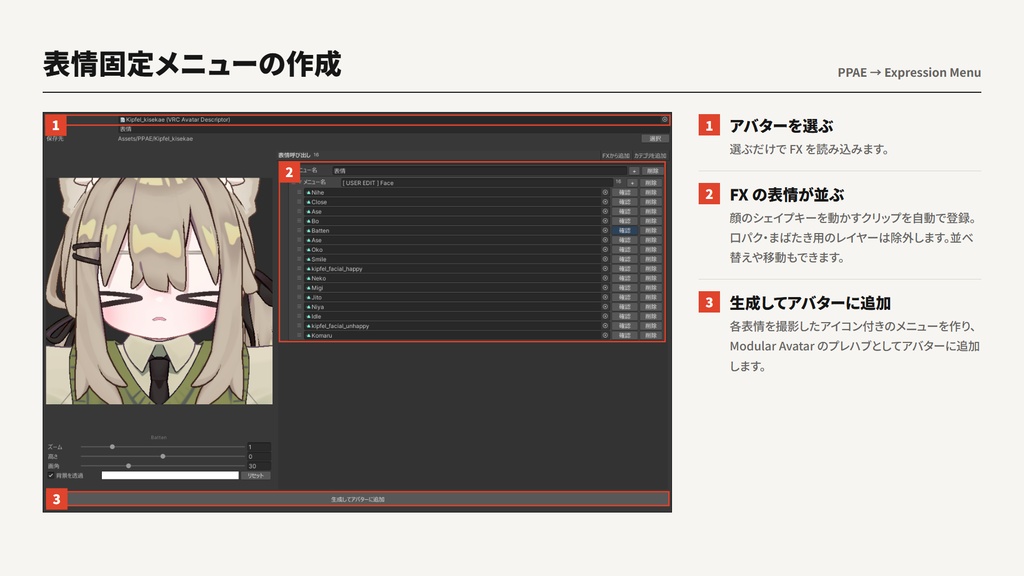The image size is (1024, 576).
Task: Open object picker circle on Migi row
Action: (605, 287)
